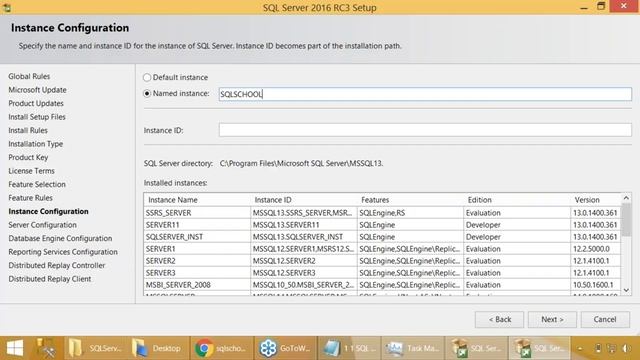
Task: Go to the next setup step
Action: coord(552,319)
